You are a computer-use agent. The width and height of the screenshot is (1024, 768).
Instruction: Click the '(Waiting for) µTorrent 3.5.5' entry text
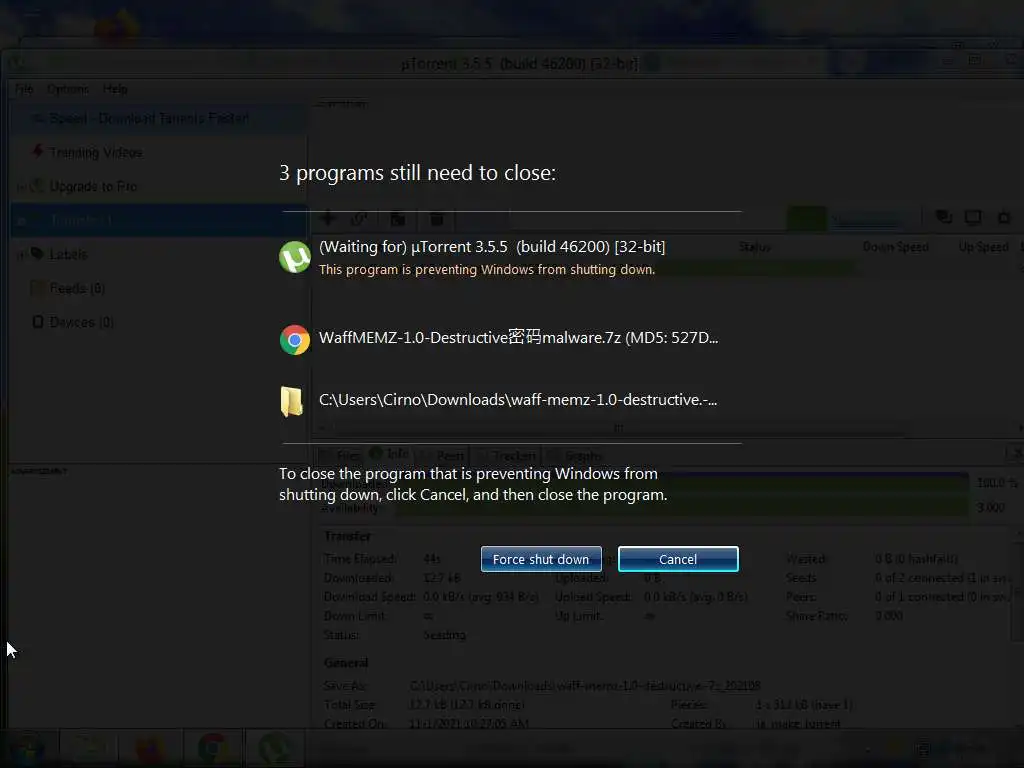[492, 247]
